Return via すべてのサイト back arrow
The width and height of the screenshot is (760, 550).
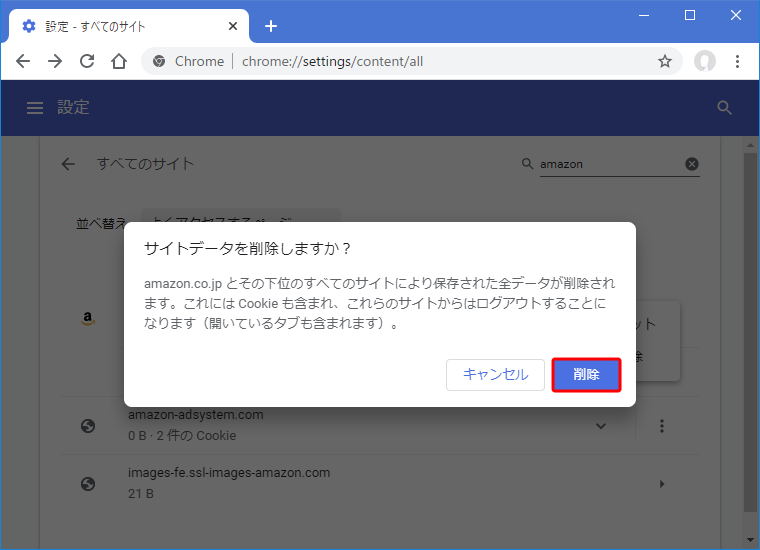(68, 164)
